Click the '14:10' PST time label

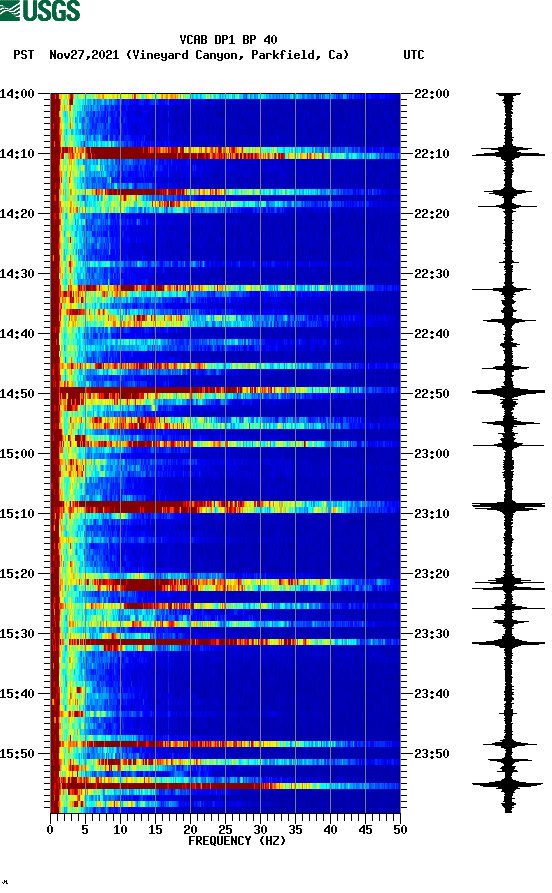(17, 154)
